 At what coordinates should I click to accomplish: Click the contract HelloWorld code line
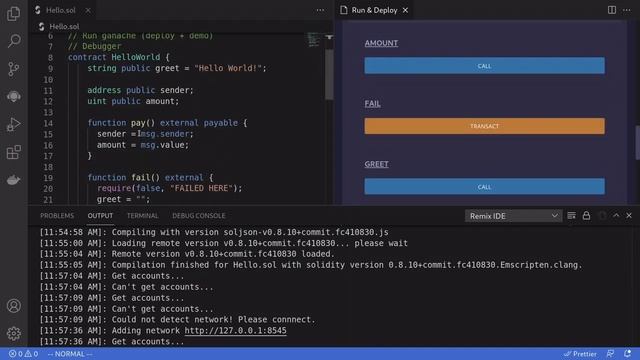point(119,57)
